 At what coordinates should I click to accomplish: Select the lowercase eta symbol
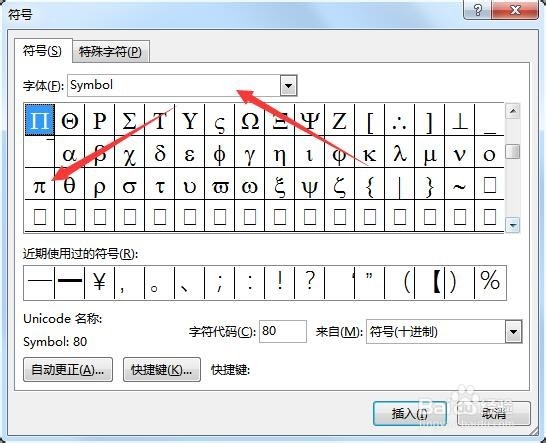[x=280, y=152]
